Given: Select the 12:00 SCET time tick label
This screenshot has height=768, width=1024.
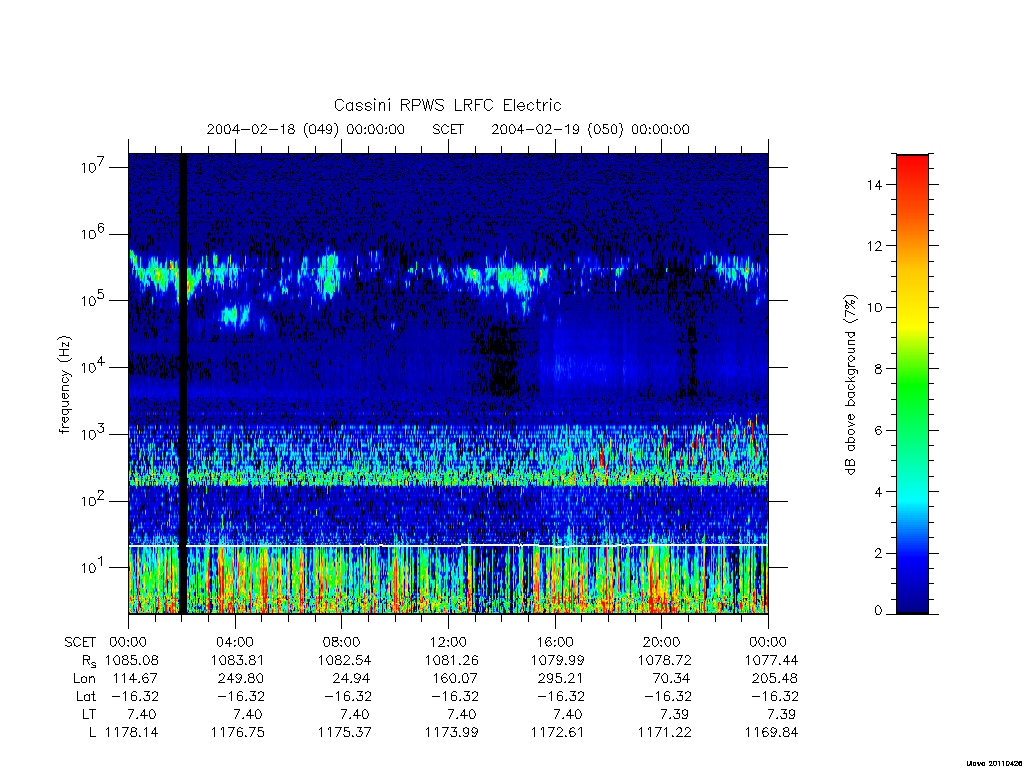Looking at the screenshot, I should tap(449, 642).
